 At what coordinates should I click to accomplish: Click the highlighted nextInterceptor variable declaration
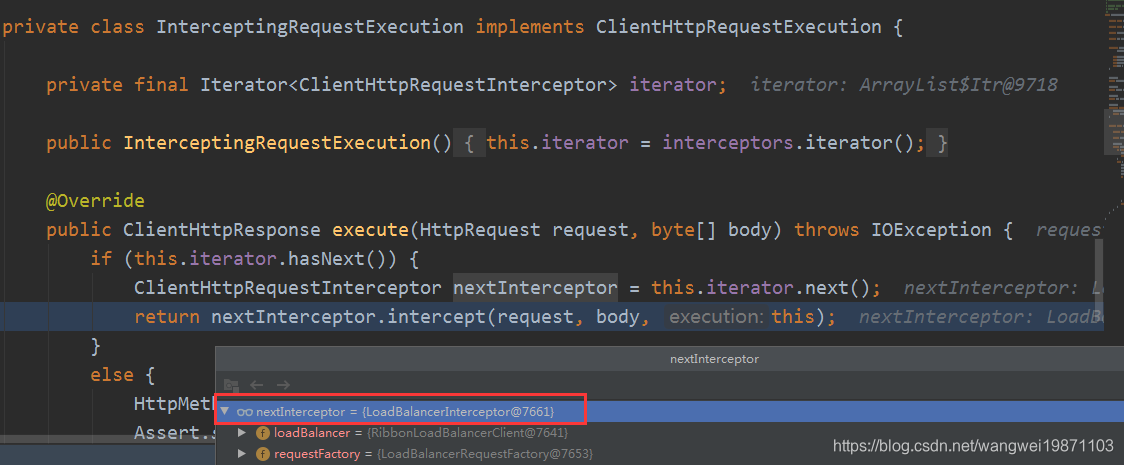[535, 288]
